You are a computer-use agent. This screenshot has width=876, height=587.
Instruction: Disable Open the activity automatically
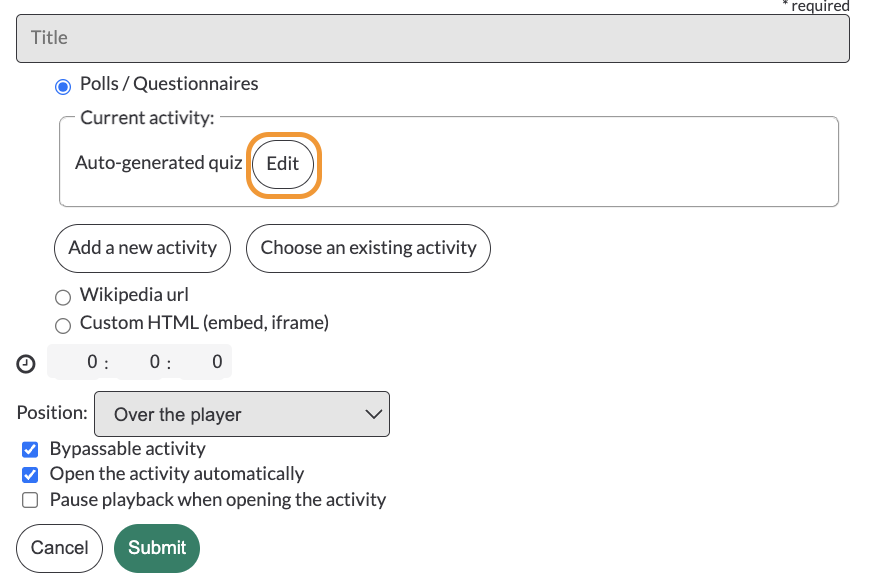coord(30,475)
